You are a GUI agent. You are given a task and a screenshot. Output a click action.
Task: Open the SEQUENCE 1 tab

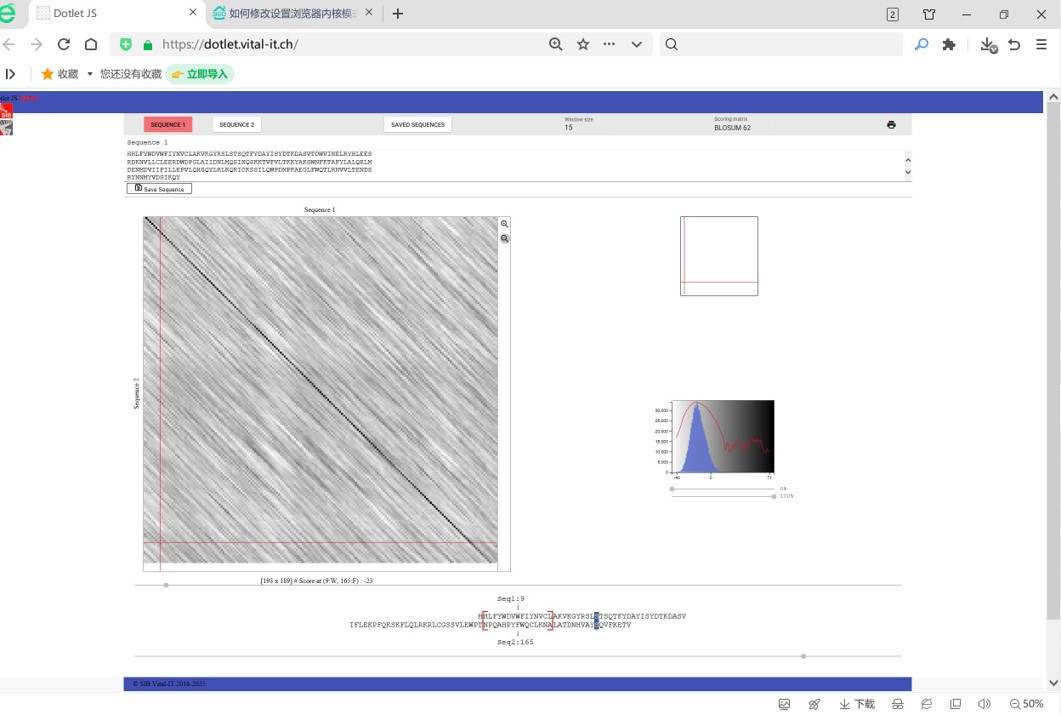(168, 124)
